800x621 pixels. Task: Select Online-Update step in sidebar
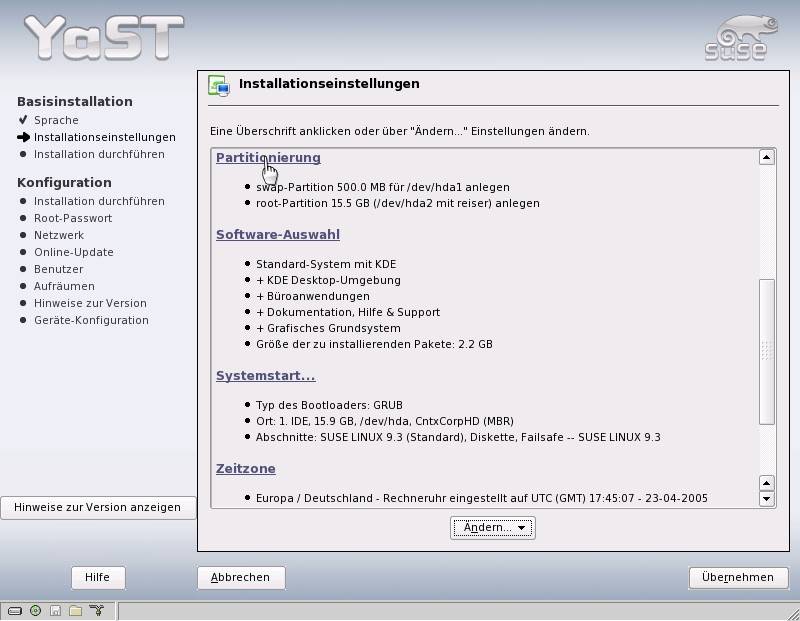73,252
